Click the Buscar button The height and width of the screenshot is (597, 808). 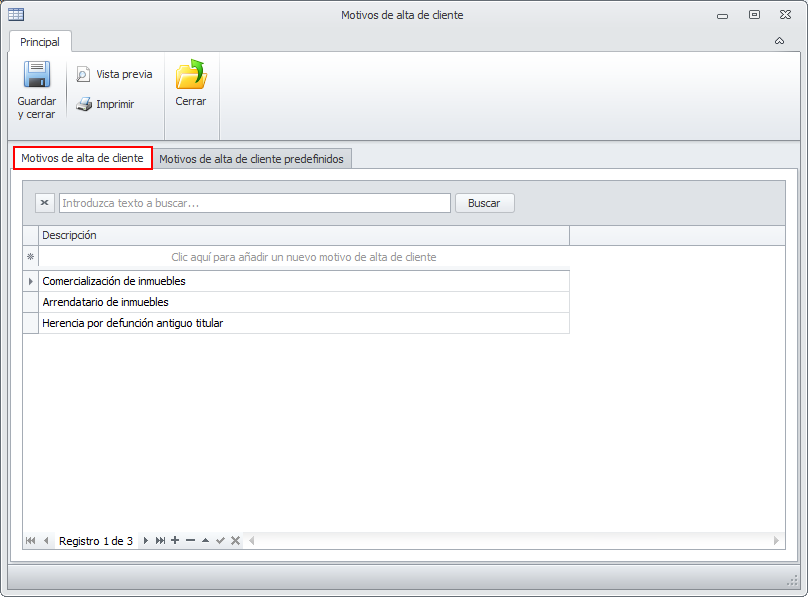pos(484,203)
